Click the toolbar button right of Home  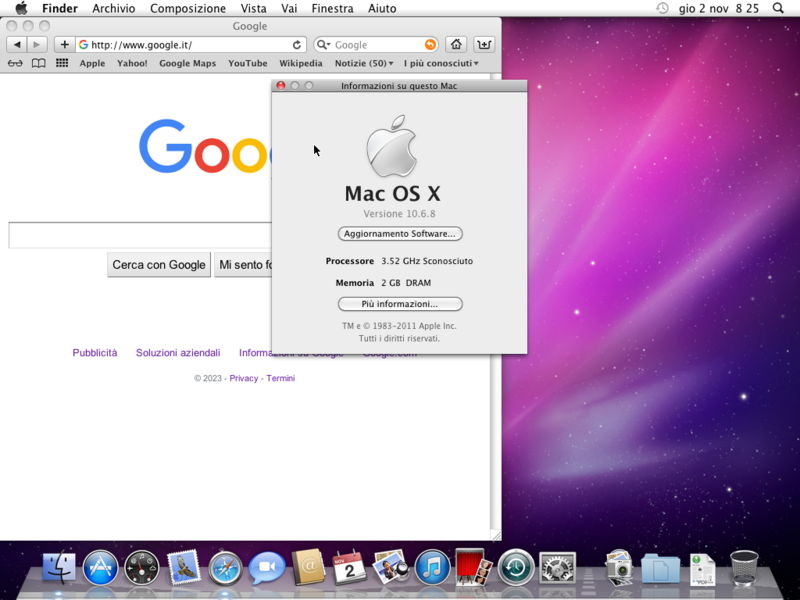484,45
